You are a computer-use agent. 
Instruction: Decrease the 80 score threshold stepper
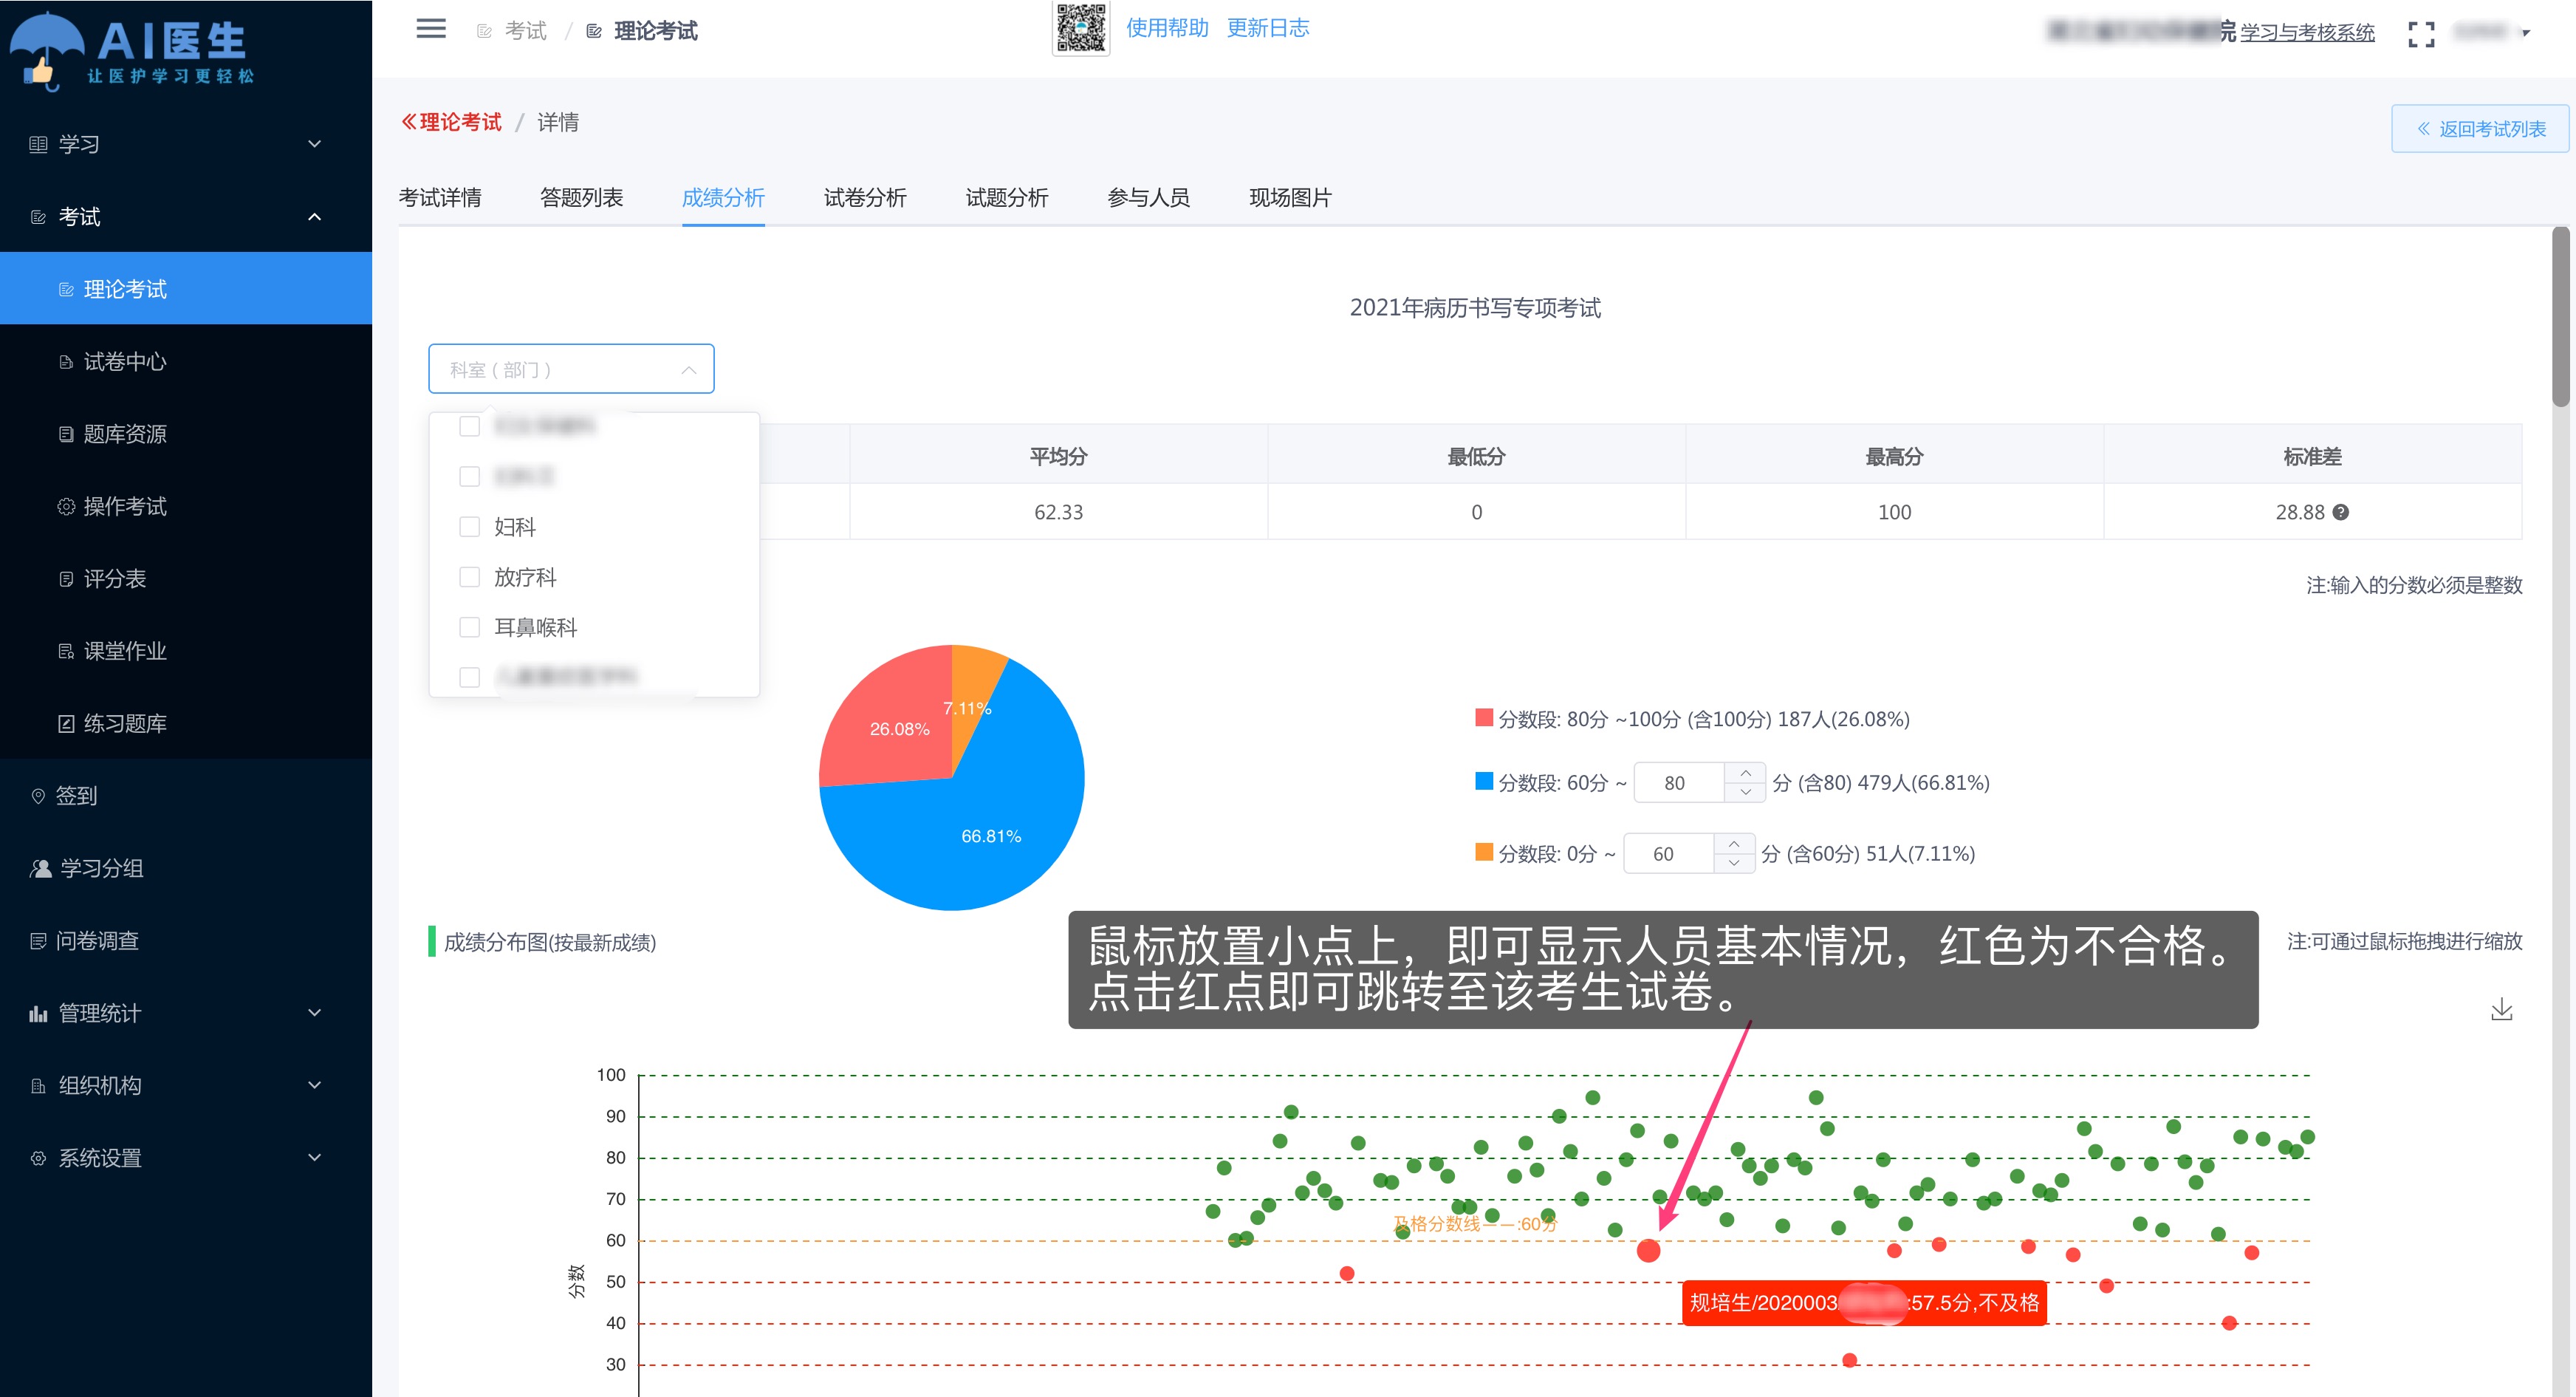pos(1745,792)
